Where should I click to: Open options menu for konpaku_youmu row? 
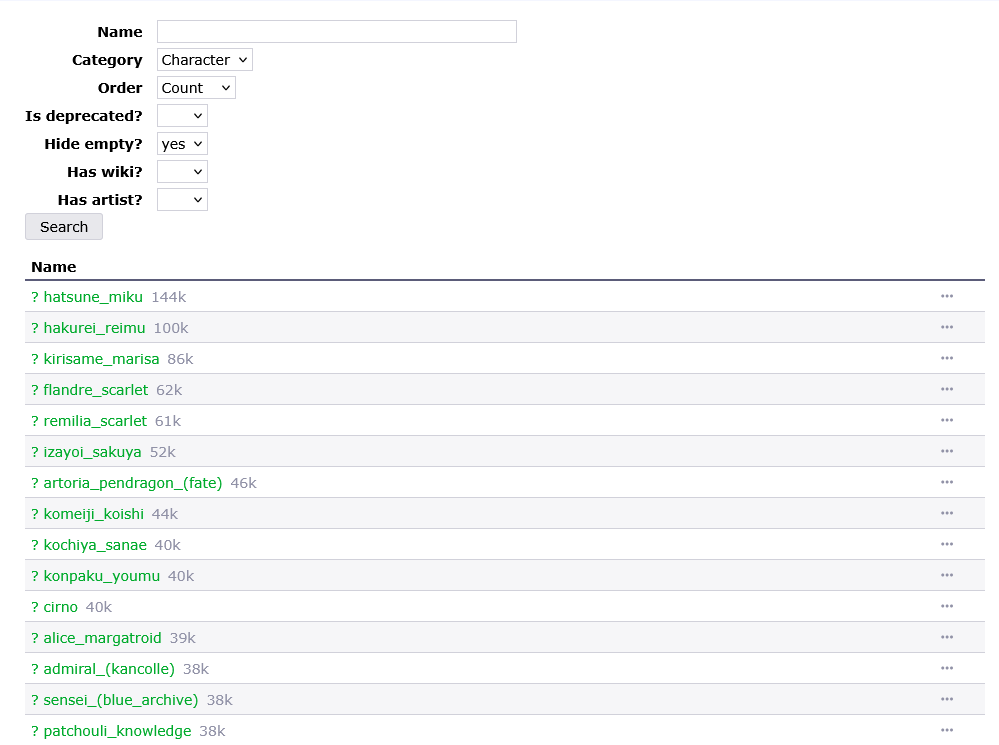click(947, 575)
